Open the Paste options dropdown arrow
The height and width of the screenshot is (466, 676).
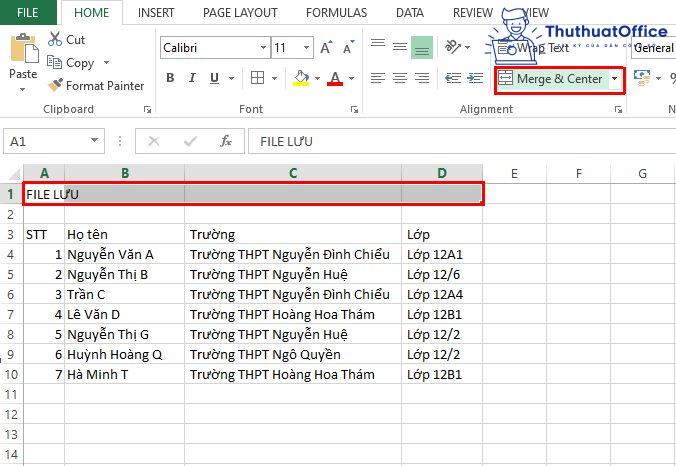(22, 90)
